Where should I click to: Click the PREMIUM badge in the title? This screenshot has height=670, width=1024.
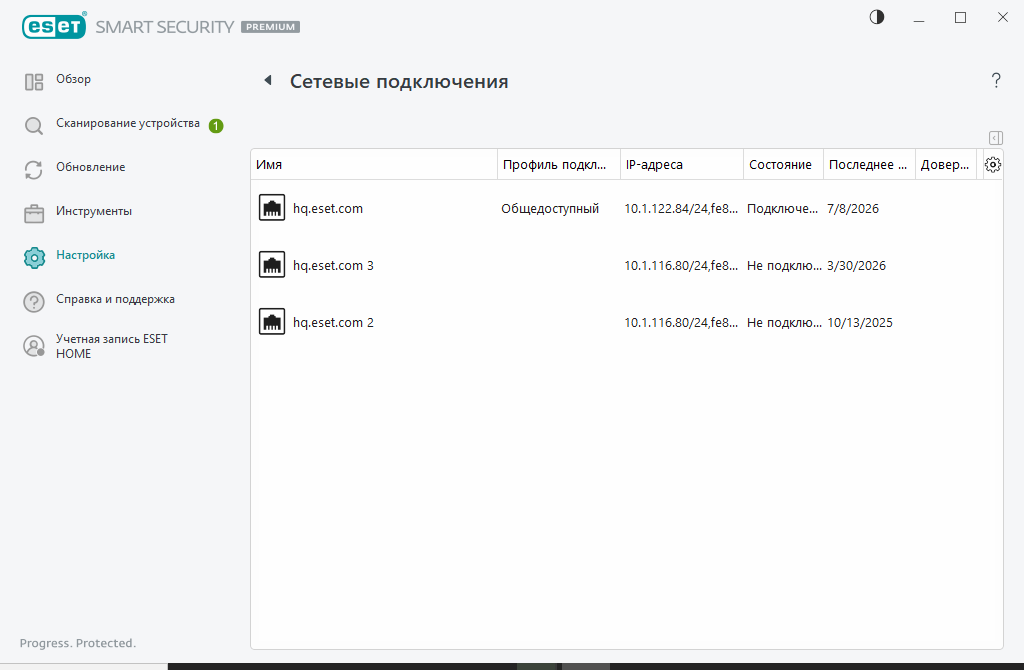[270, 27]
